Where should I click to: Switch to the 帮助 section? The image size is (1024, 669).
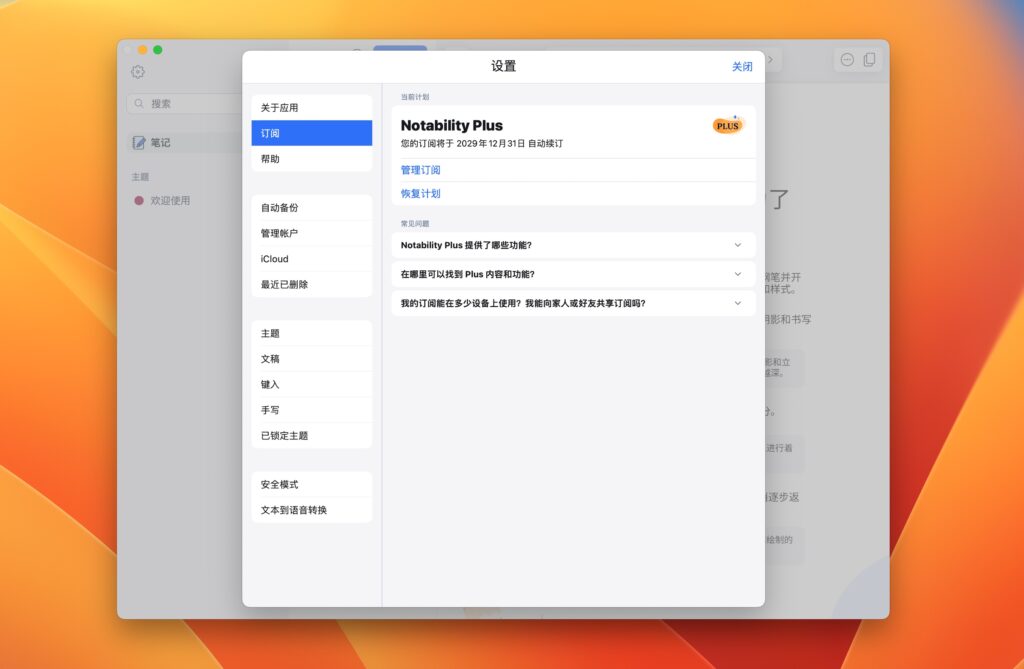pos(312,157)
